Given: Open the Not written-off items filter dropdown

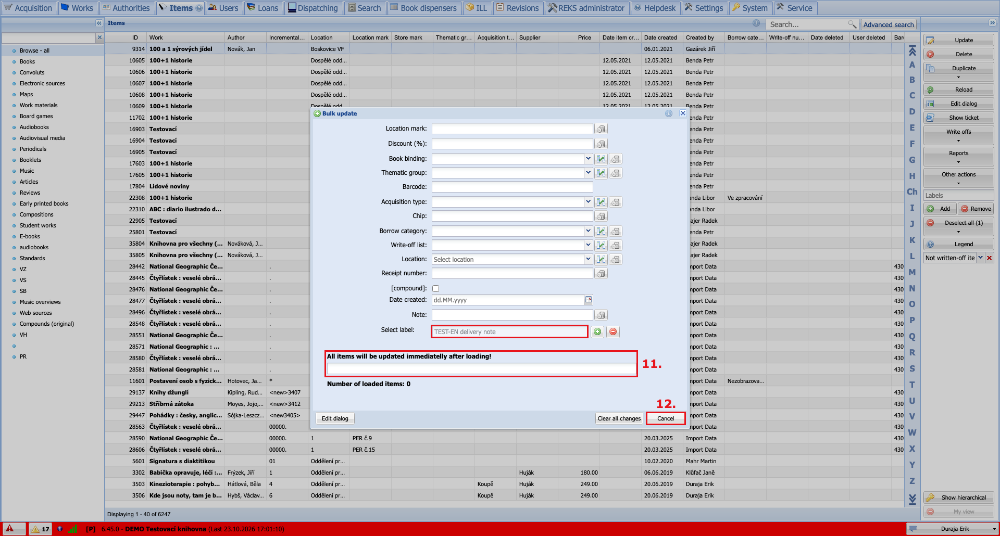Looking at the screenshot, I should [x=980, y=258].
